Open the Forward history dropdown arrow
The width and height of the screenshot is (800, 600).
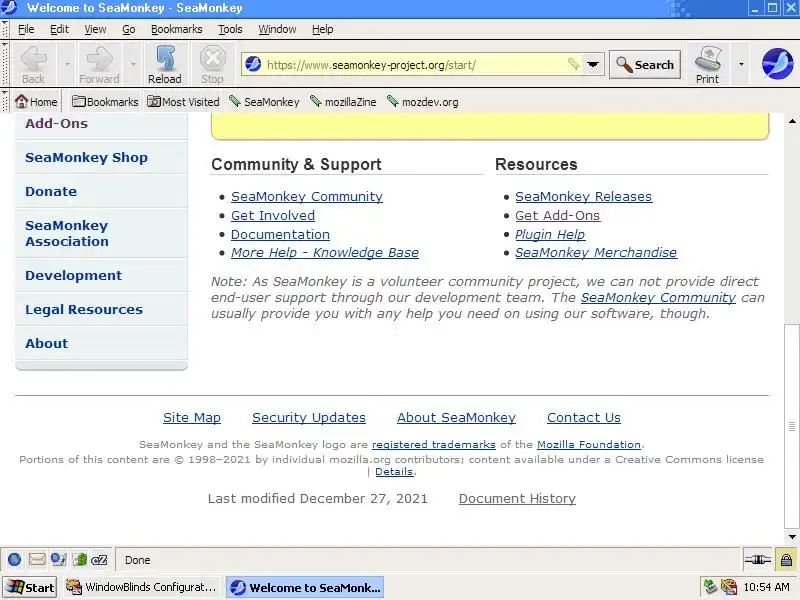click(133, 64)
